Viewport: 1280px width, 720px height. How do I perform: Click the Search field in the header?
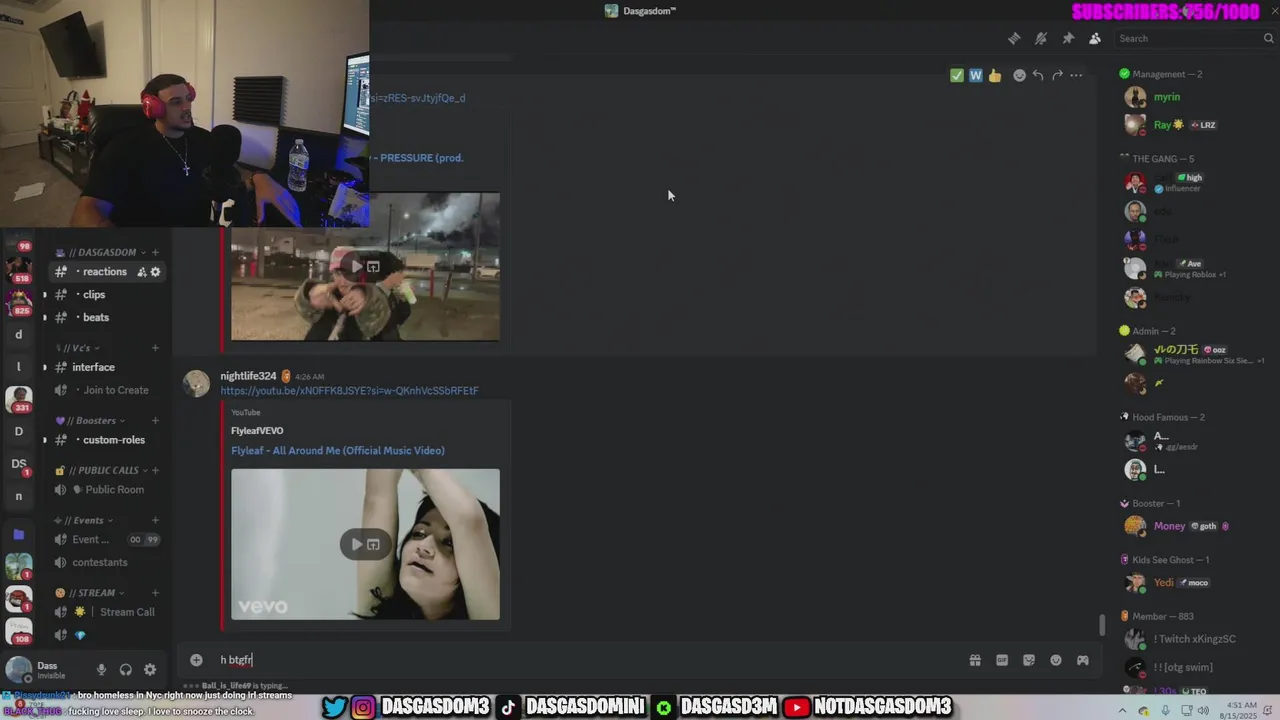1194,38
